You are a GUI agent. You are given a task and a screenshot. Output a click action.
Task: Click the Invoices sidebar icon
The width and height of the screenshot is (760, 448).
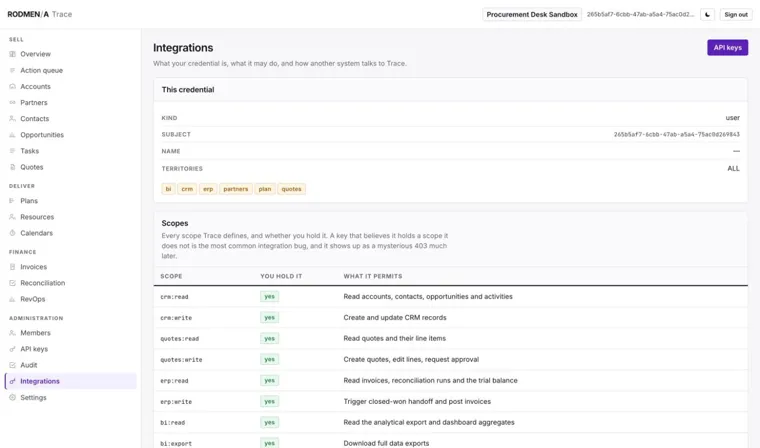(x=13, y=267)
